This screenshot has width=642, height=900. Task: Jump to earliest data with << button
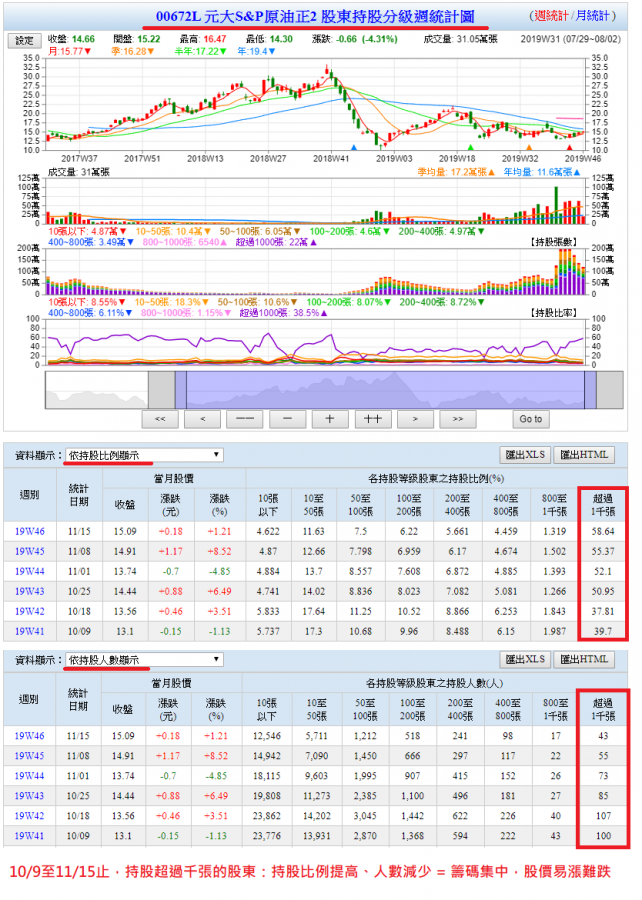[x=160, y=419]
